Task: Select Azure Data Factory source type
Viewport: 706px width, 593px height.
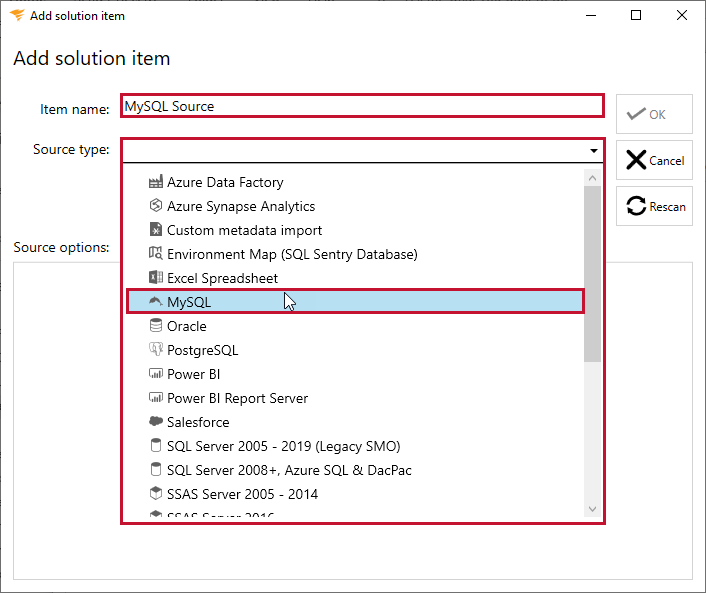Action: pos(356,182)
